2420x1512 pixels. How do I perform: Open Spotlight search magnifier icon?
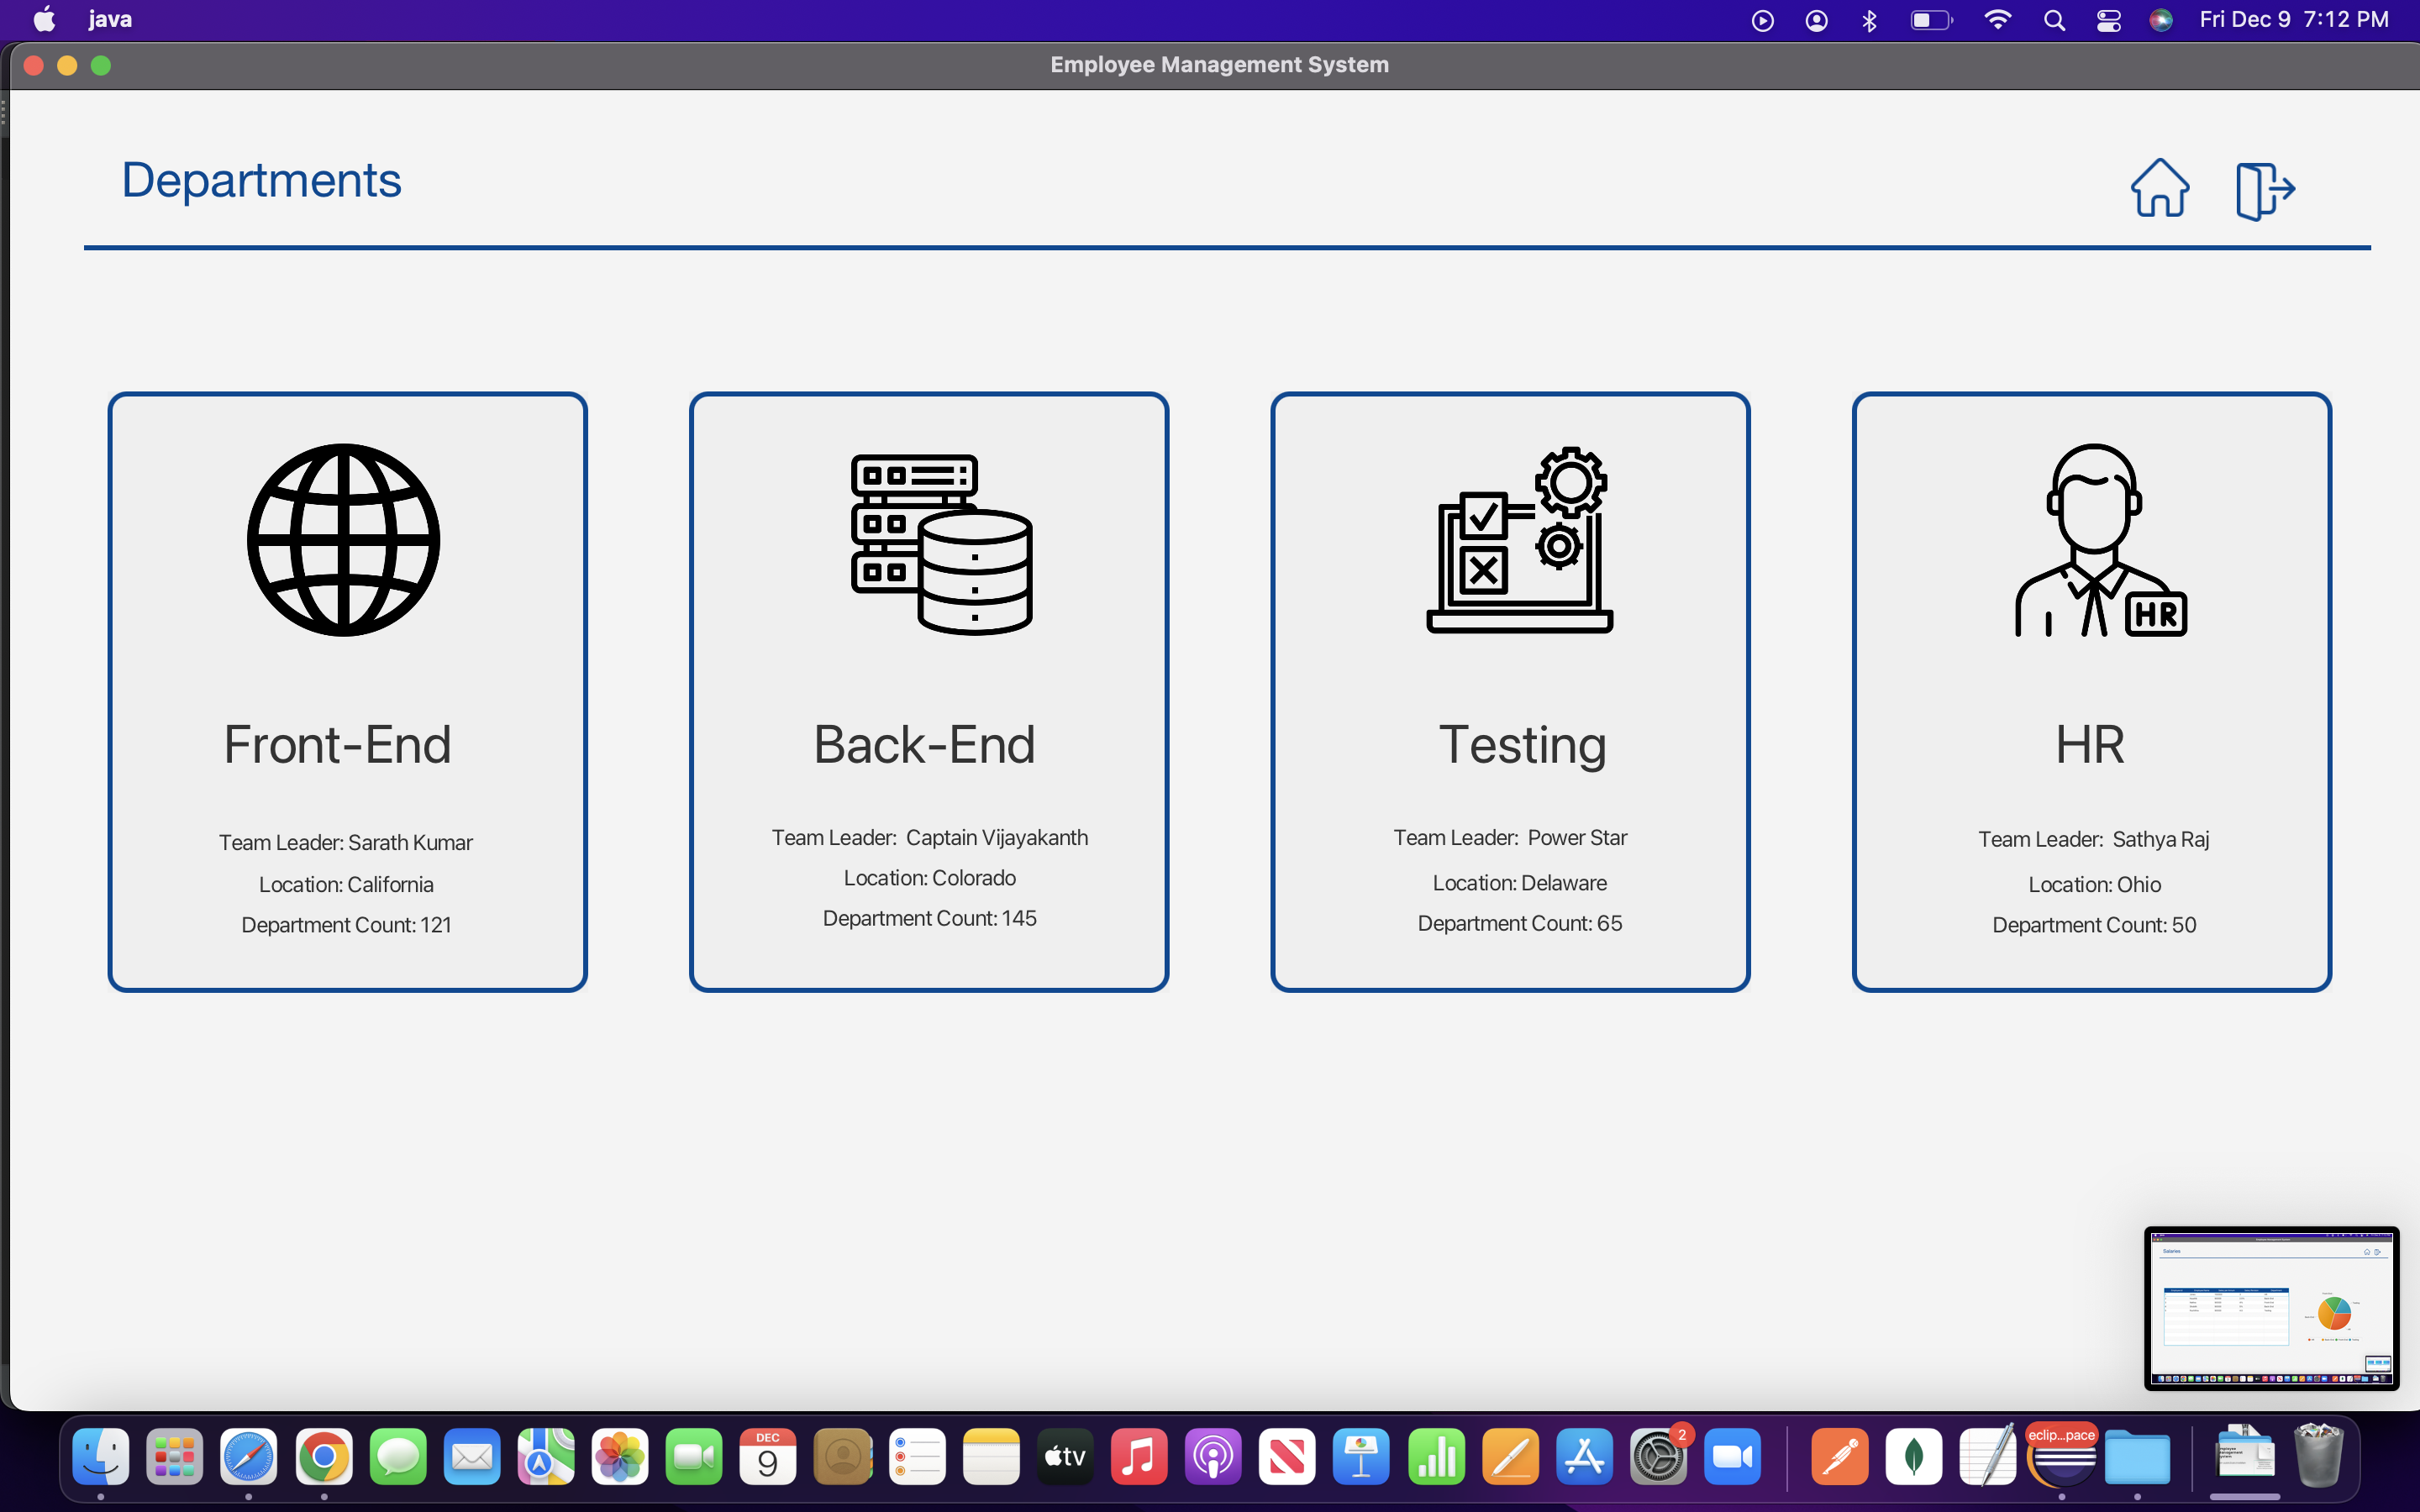pyautogui.click(x=2054, y=20)
